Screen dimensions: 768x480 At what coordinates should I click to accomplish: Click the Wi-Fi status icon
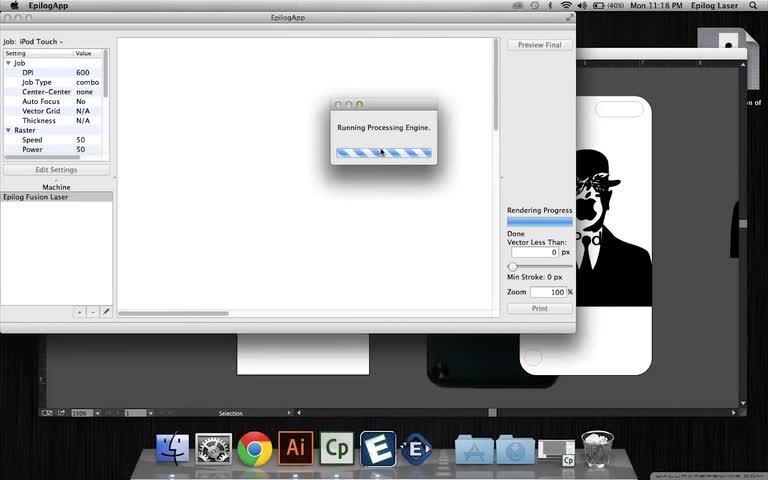point(566,5)
